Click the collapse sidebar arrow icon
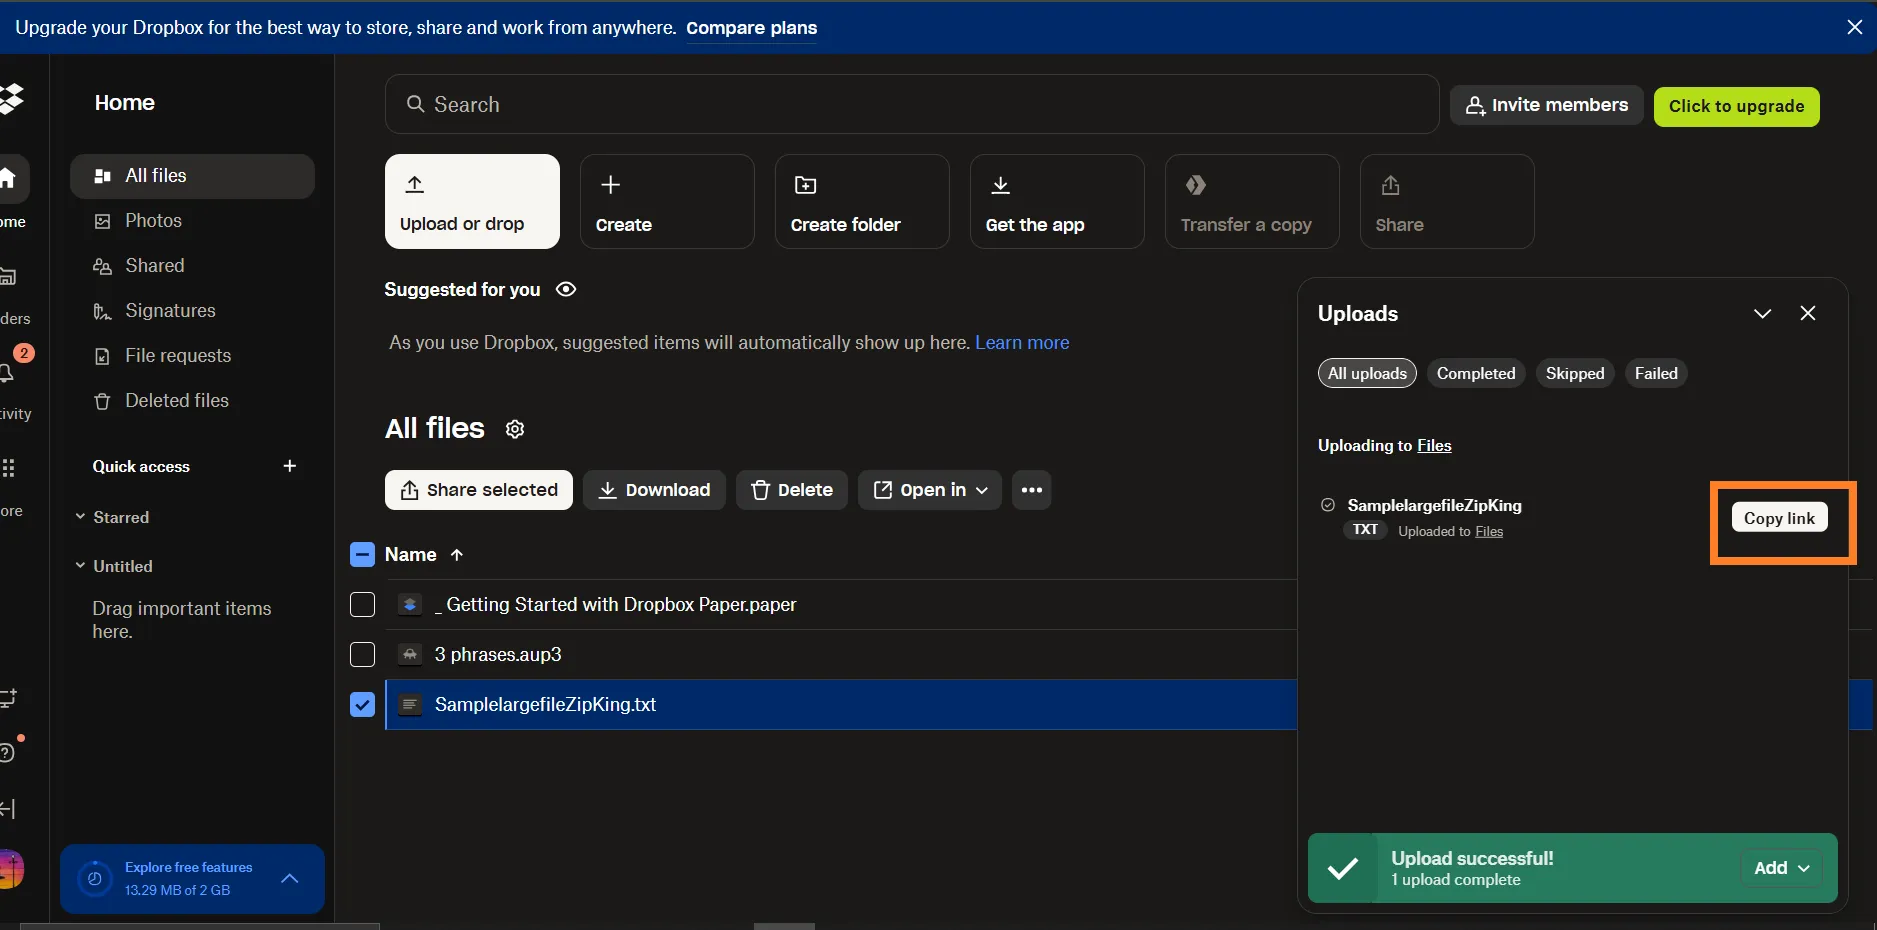Screen dimensions: 1877x930 click(x=7, y=808)
